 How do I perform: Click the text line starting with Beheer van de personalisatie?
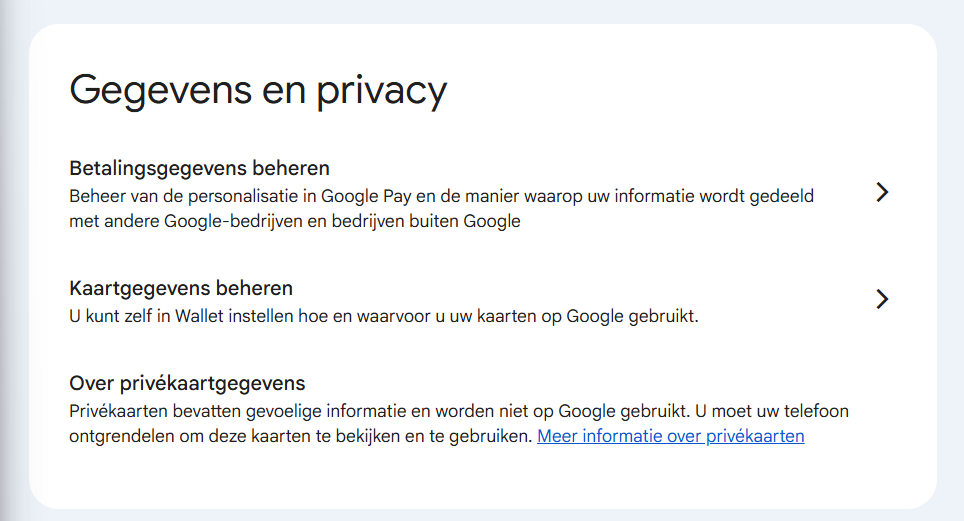pos(440,196)
